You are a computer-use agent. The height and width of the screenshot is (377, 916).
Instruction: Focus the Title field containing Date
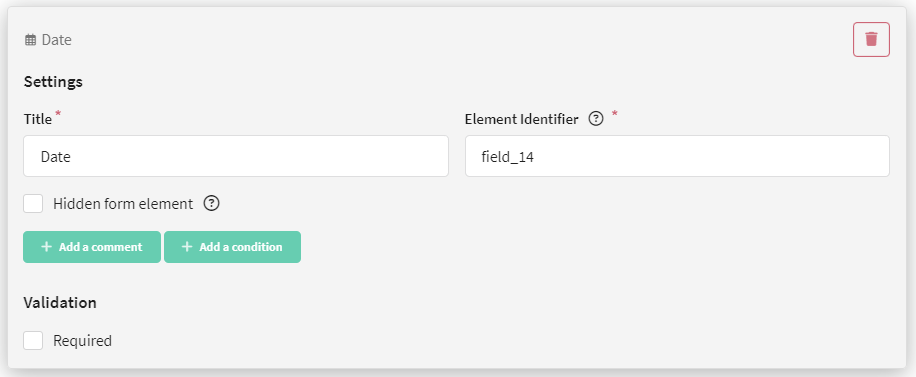[x=236, y=156]
